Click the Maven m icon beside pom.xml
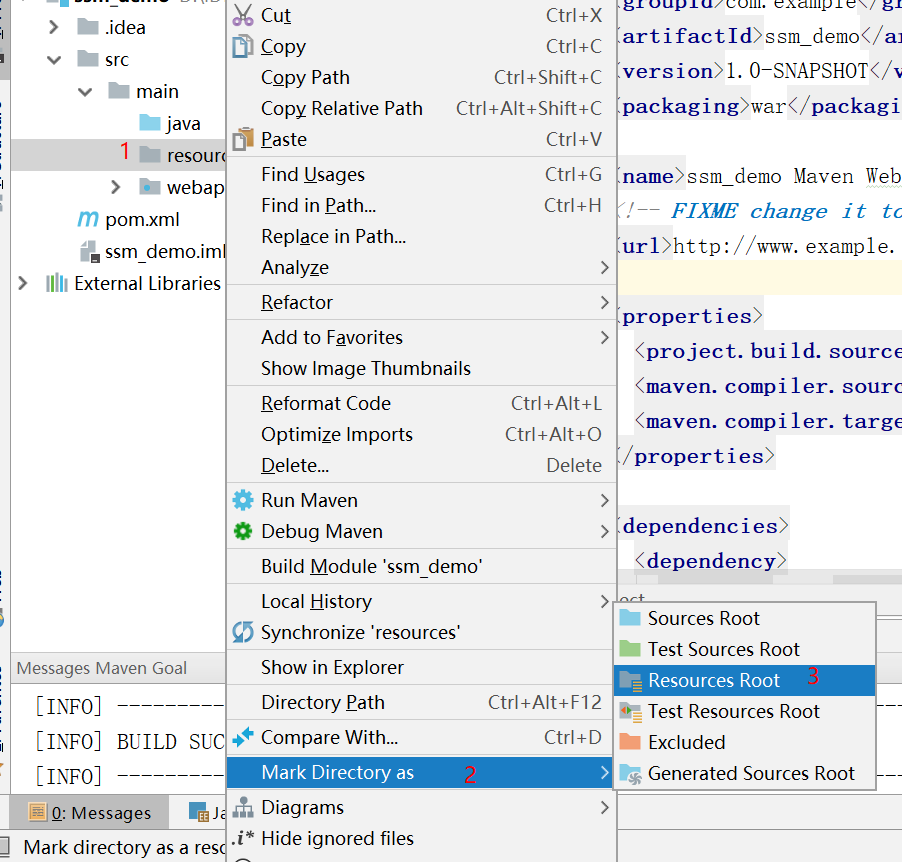Image resolution: width=902 pixels, height=862 pixels. pos(87,219)
